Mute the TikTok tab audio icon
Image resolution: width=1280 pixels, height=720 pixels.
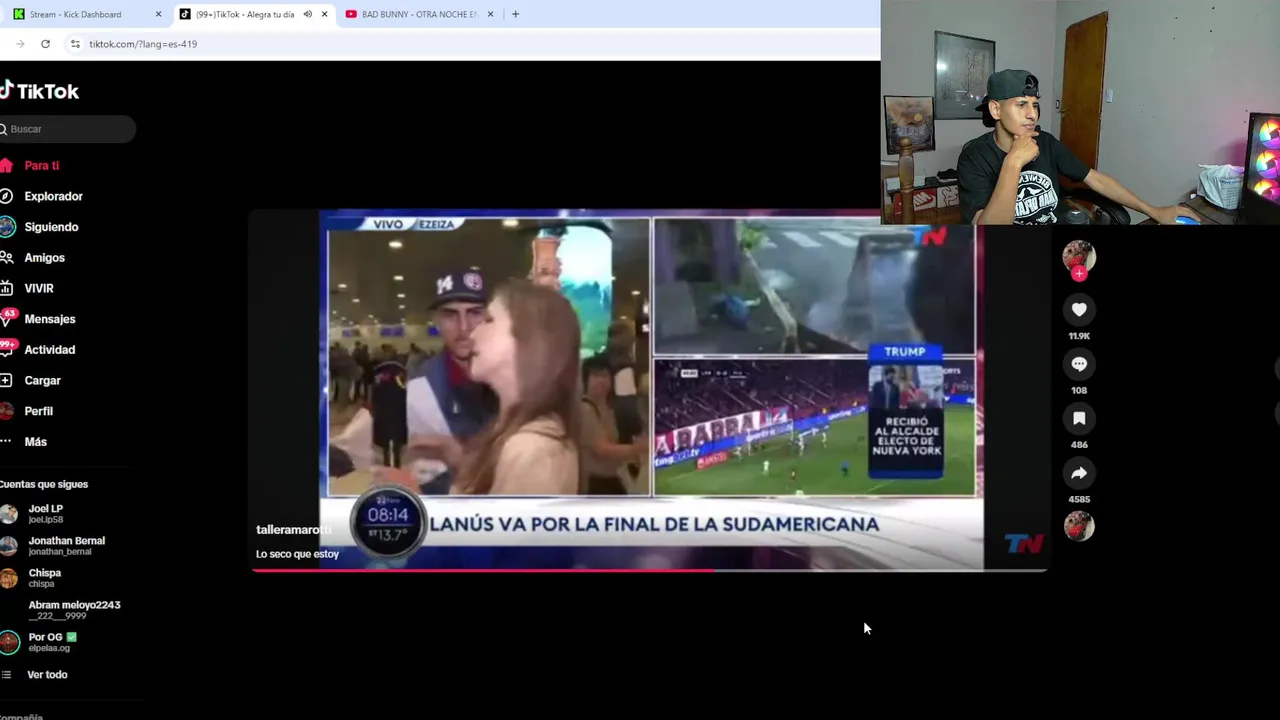pos(308,14)
